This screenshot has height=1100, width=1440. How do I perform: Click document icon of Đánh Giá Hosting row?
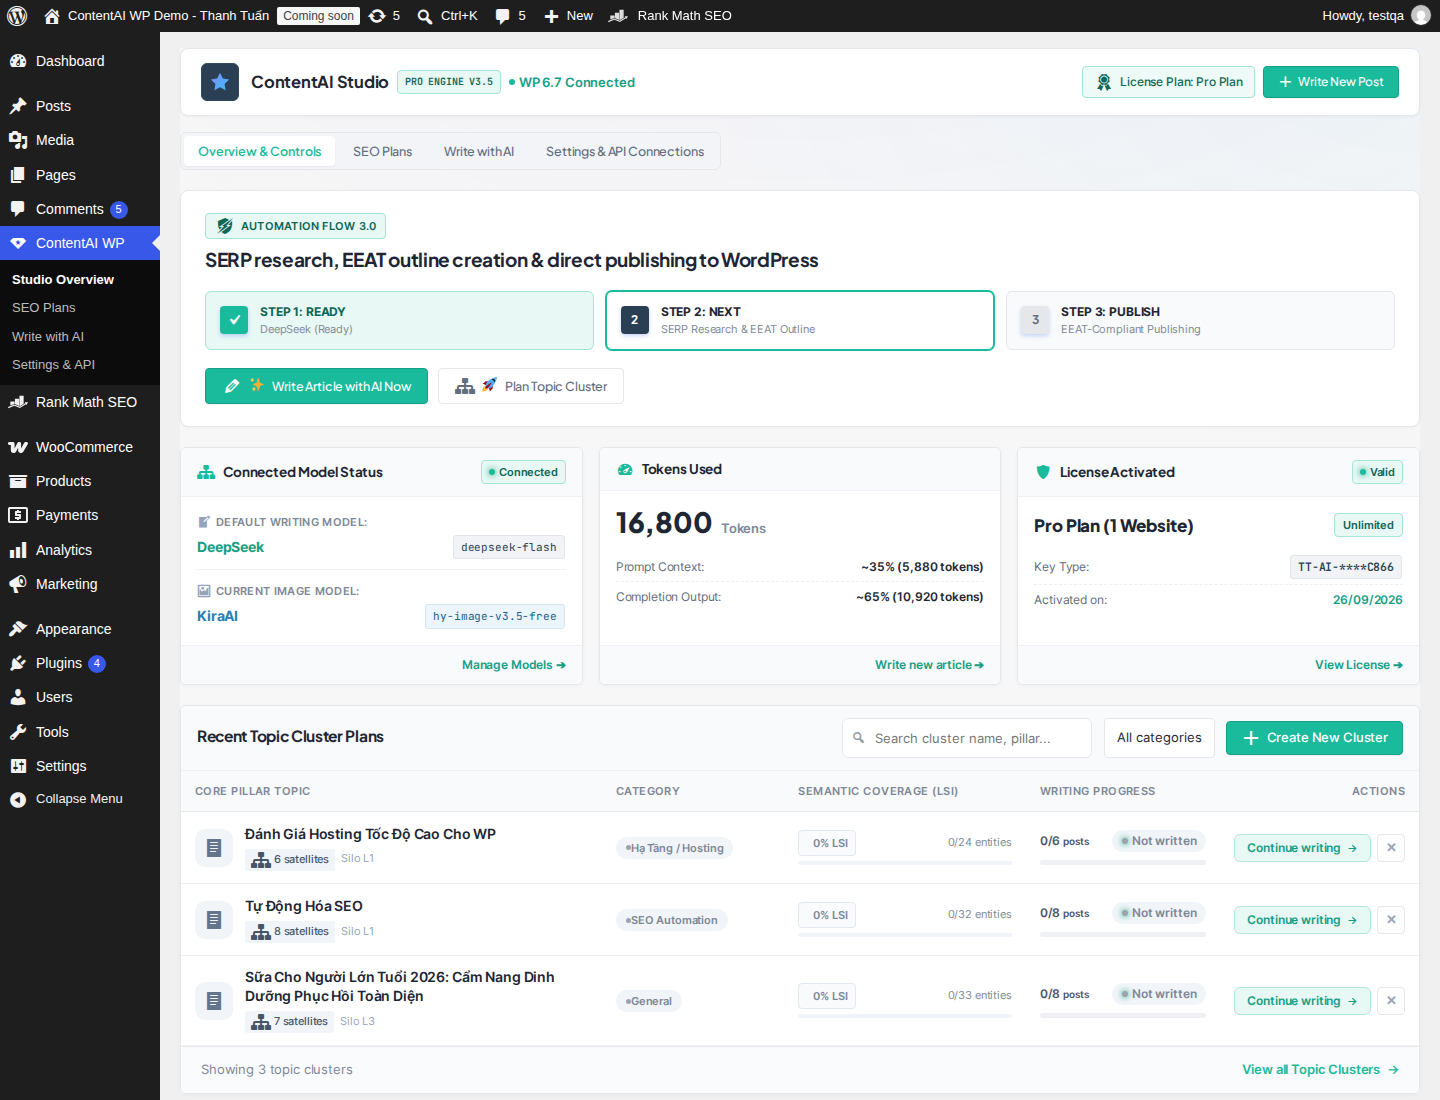[214, 848]
